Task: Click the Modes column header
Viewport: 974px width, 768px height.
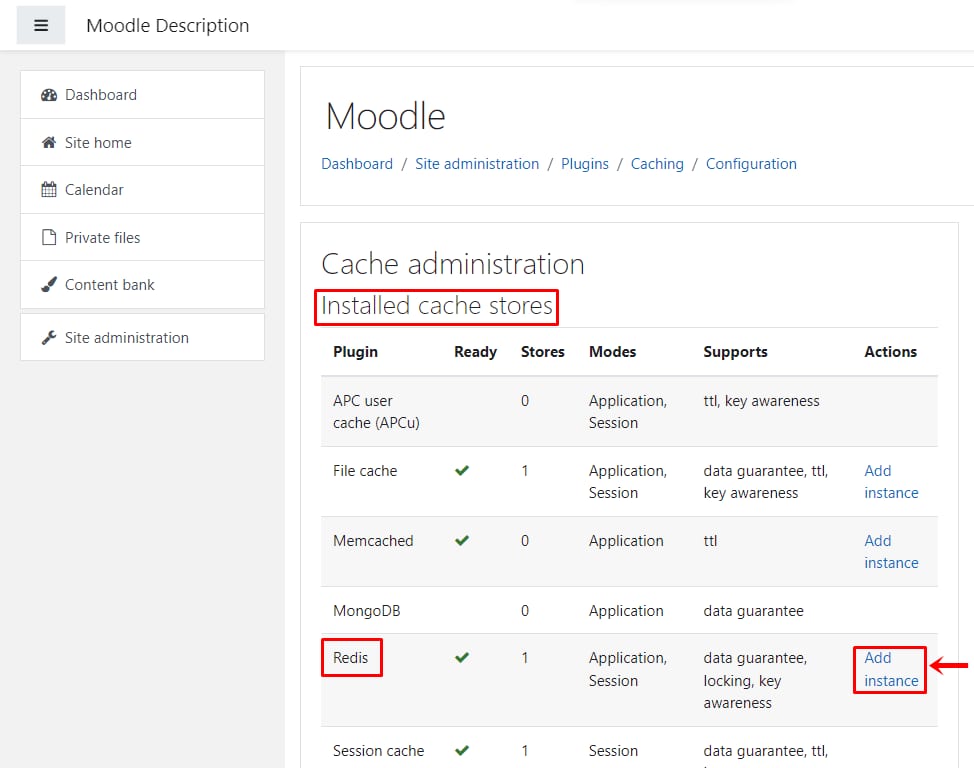Action: click(612, 352)
